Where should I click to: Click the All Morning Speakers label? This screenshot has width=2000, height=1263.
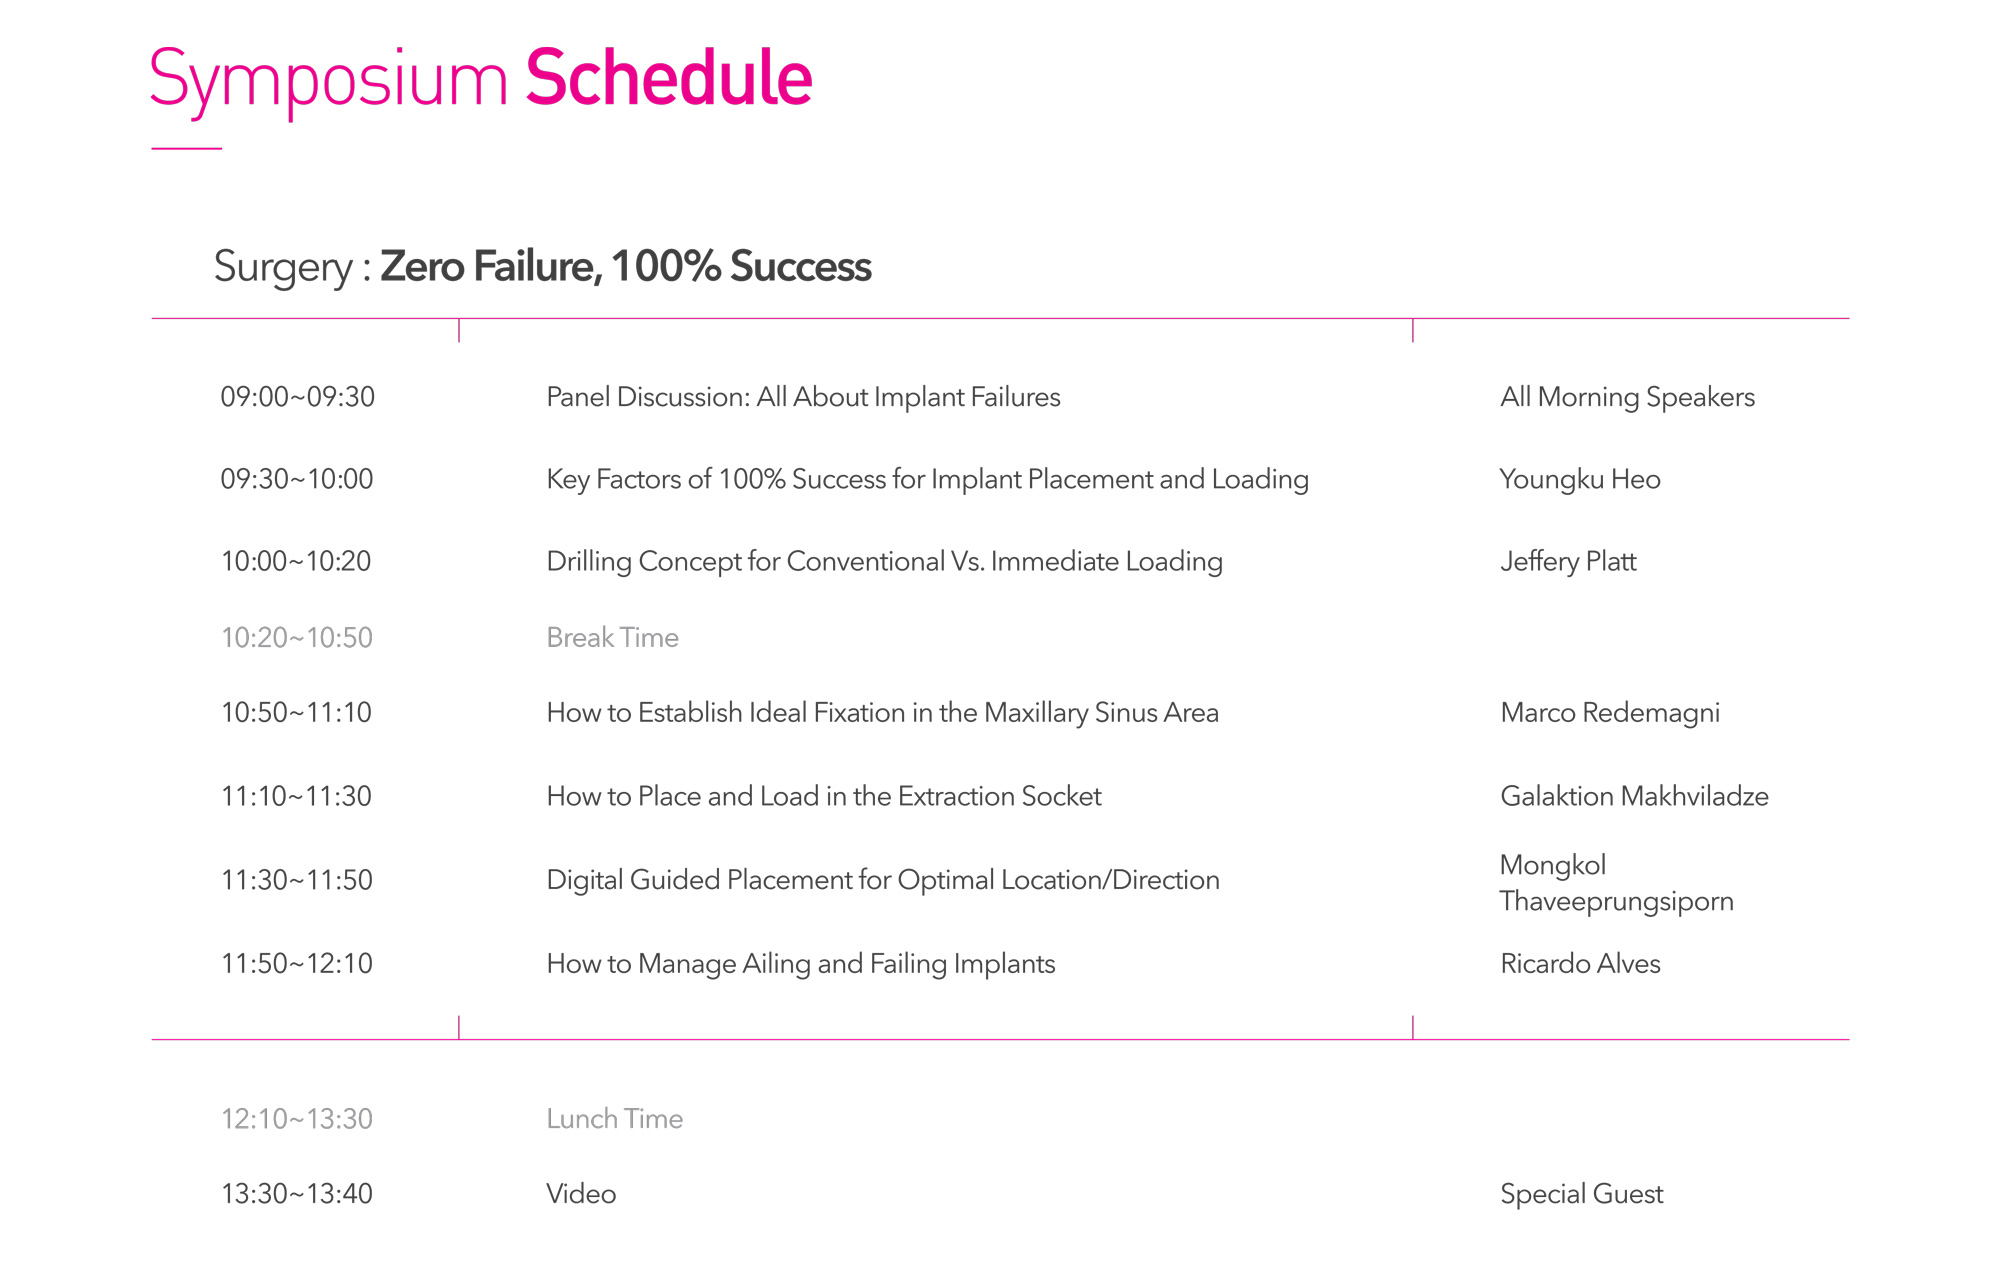(x=1627, y=397)
